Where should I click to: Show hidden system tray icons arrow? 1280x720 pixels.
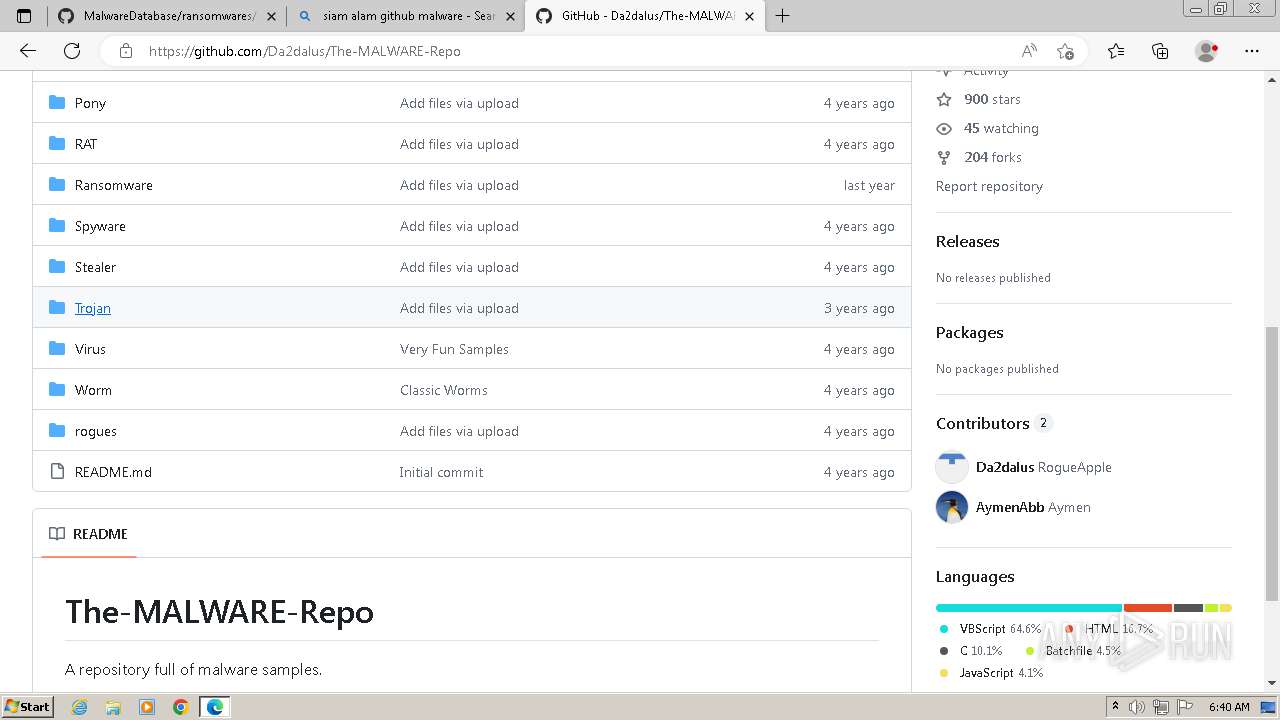(x=1115, y=707)
